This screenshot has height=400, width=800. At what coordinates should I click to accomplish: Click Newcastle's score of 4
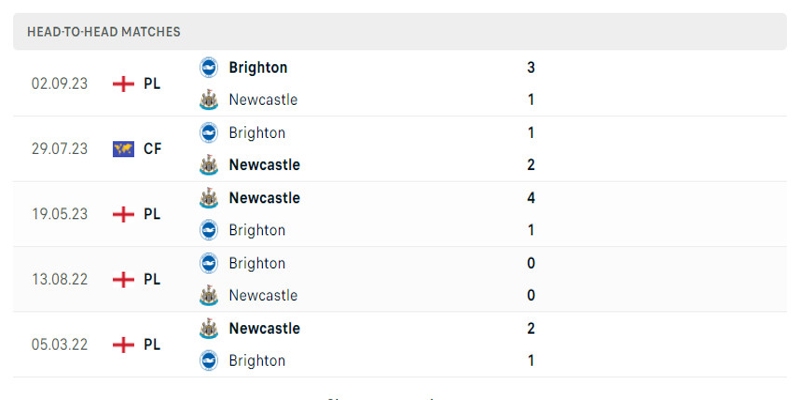[531, 198]
